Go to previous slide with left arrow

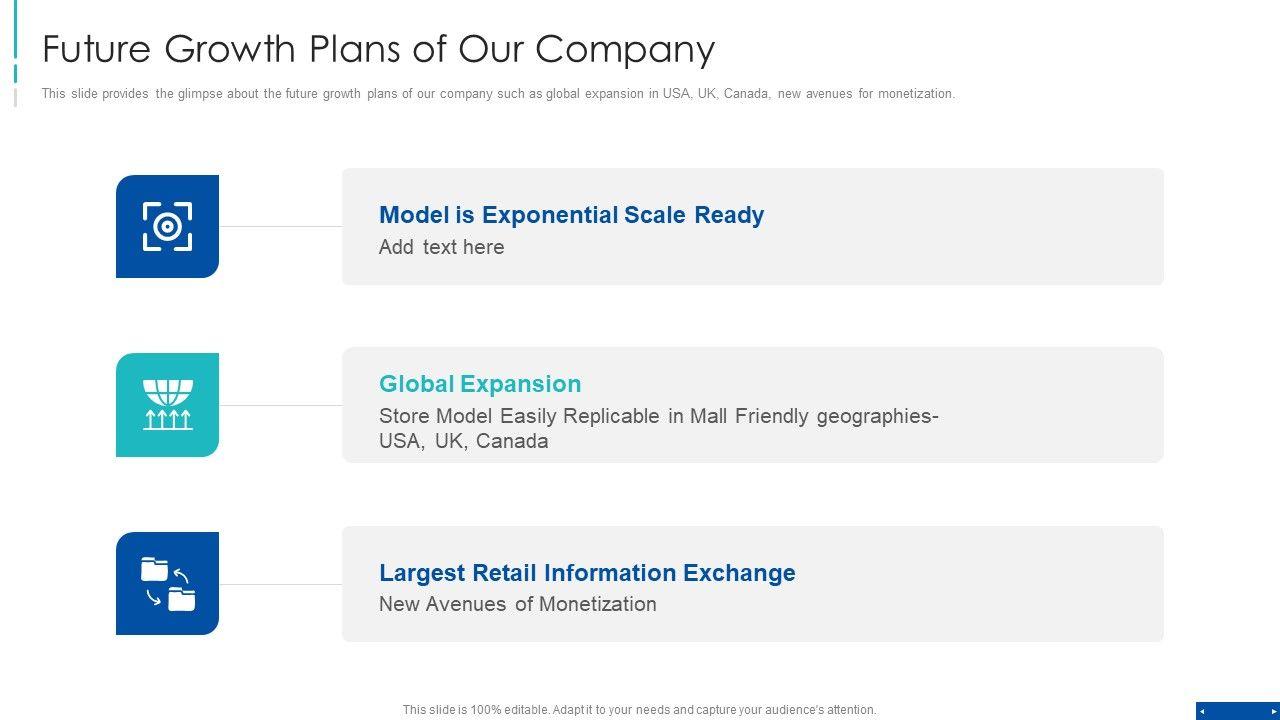tap(1202, 711)
